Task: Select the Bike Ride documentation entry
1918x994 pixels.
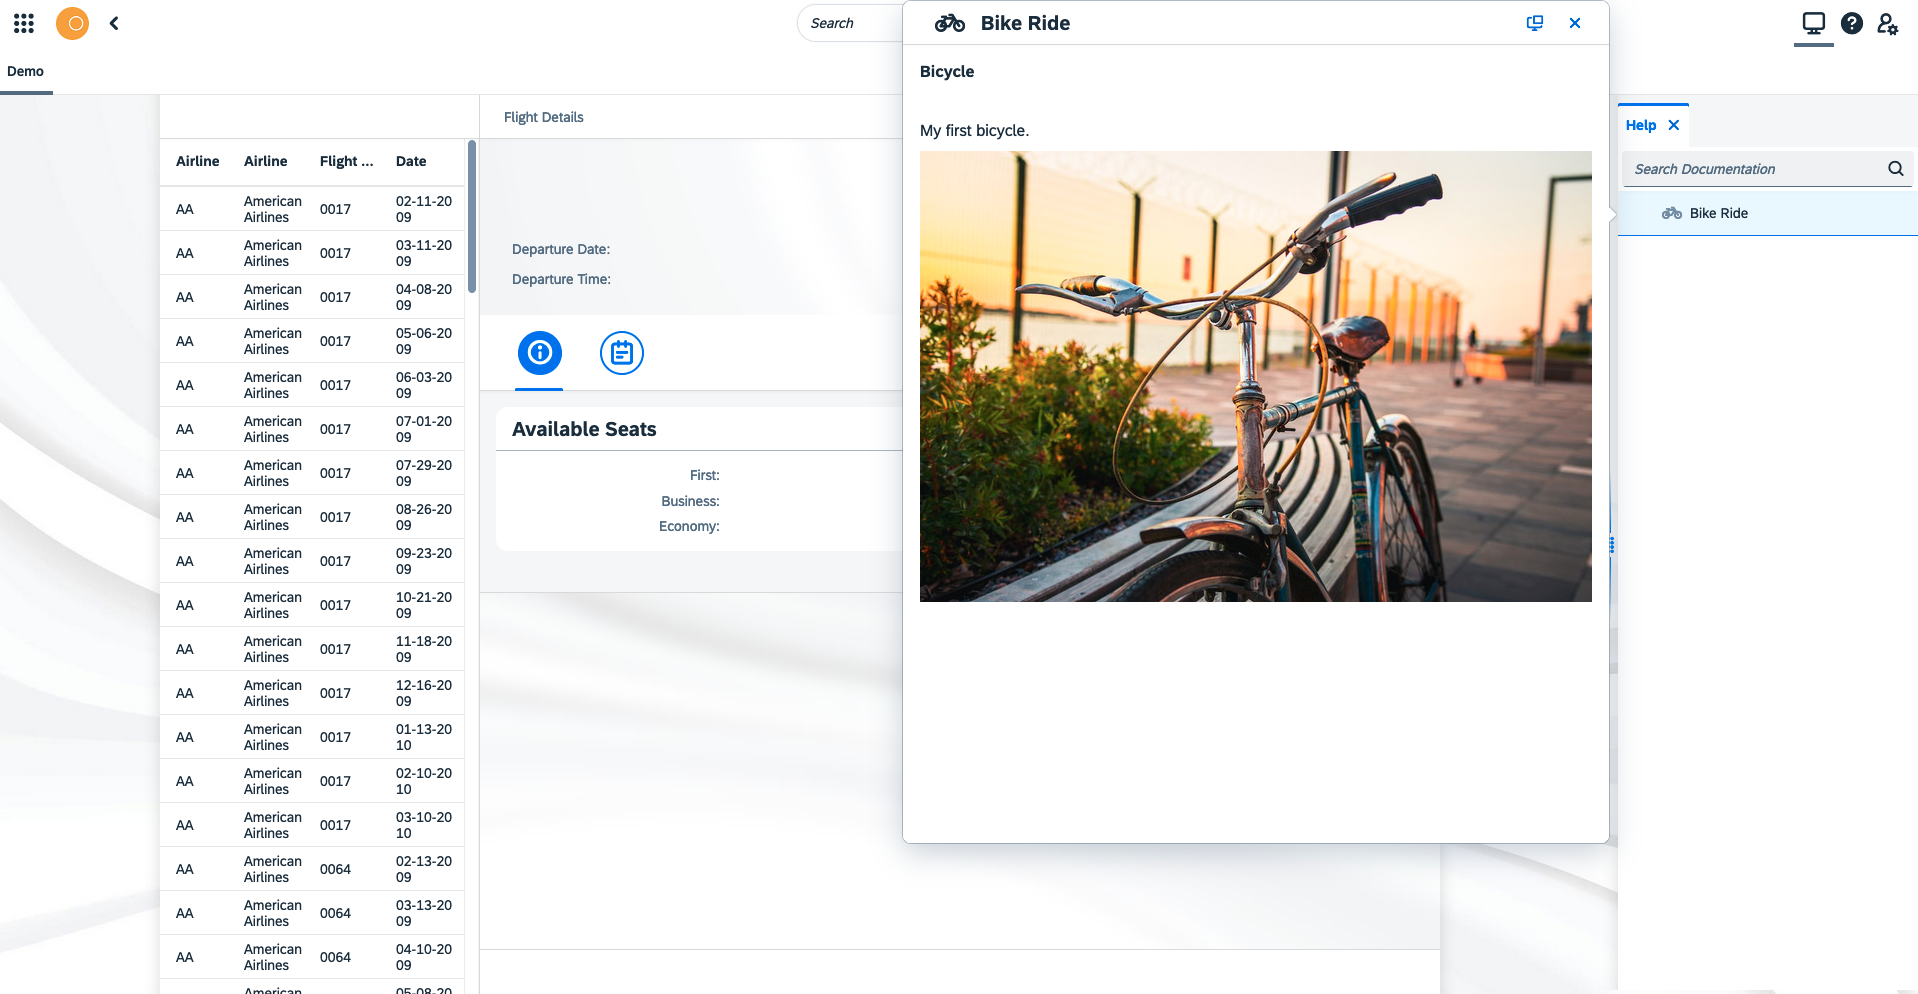Action: click(1716, 212)
